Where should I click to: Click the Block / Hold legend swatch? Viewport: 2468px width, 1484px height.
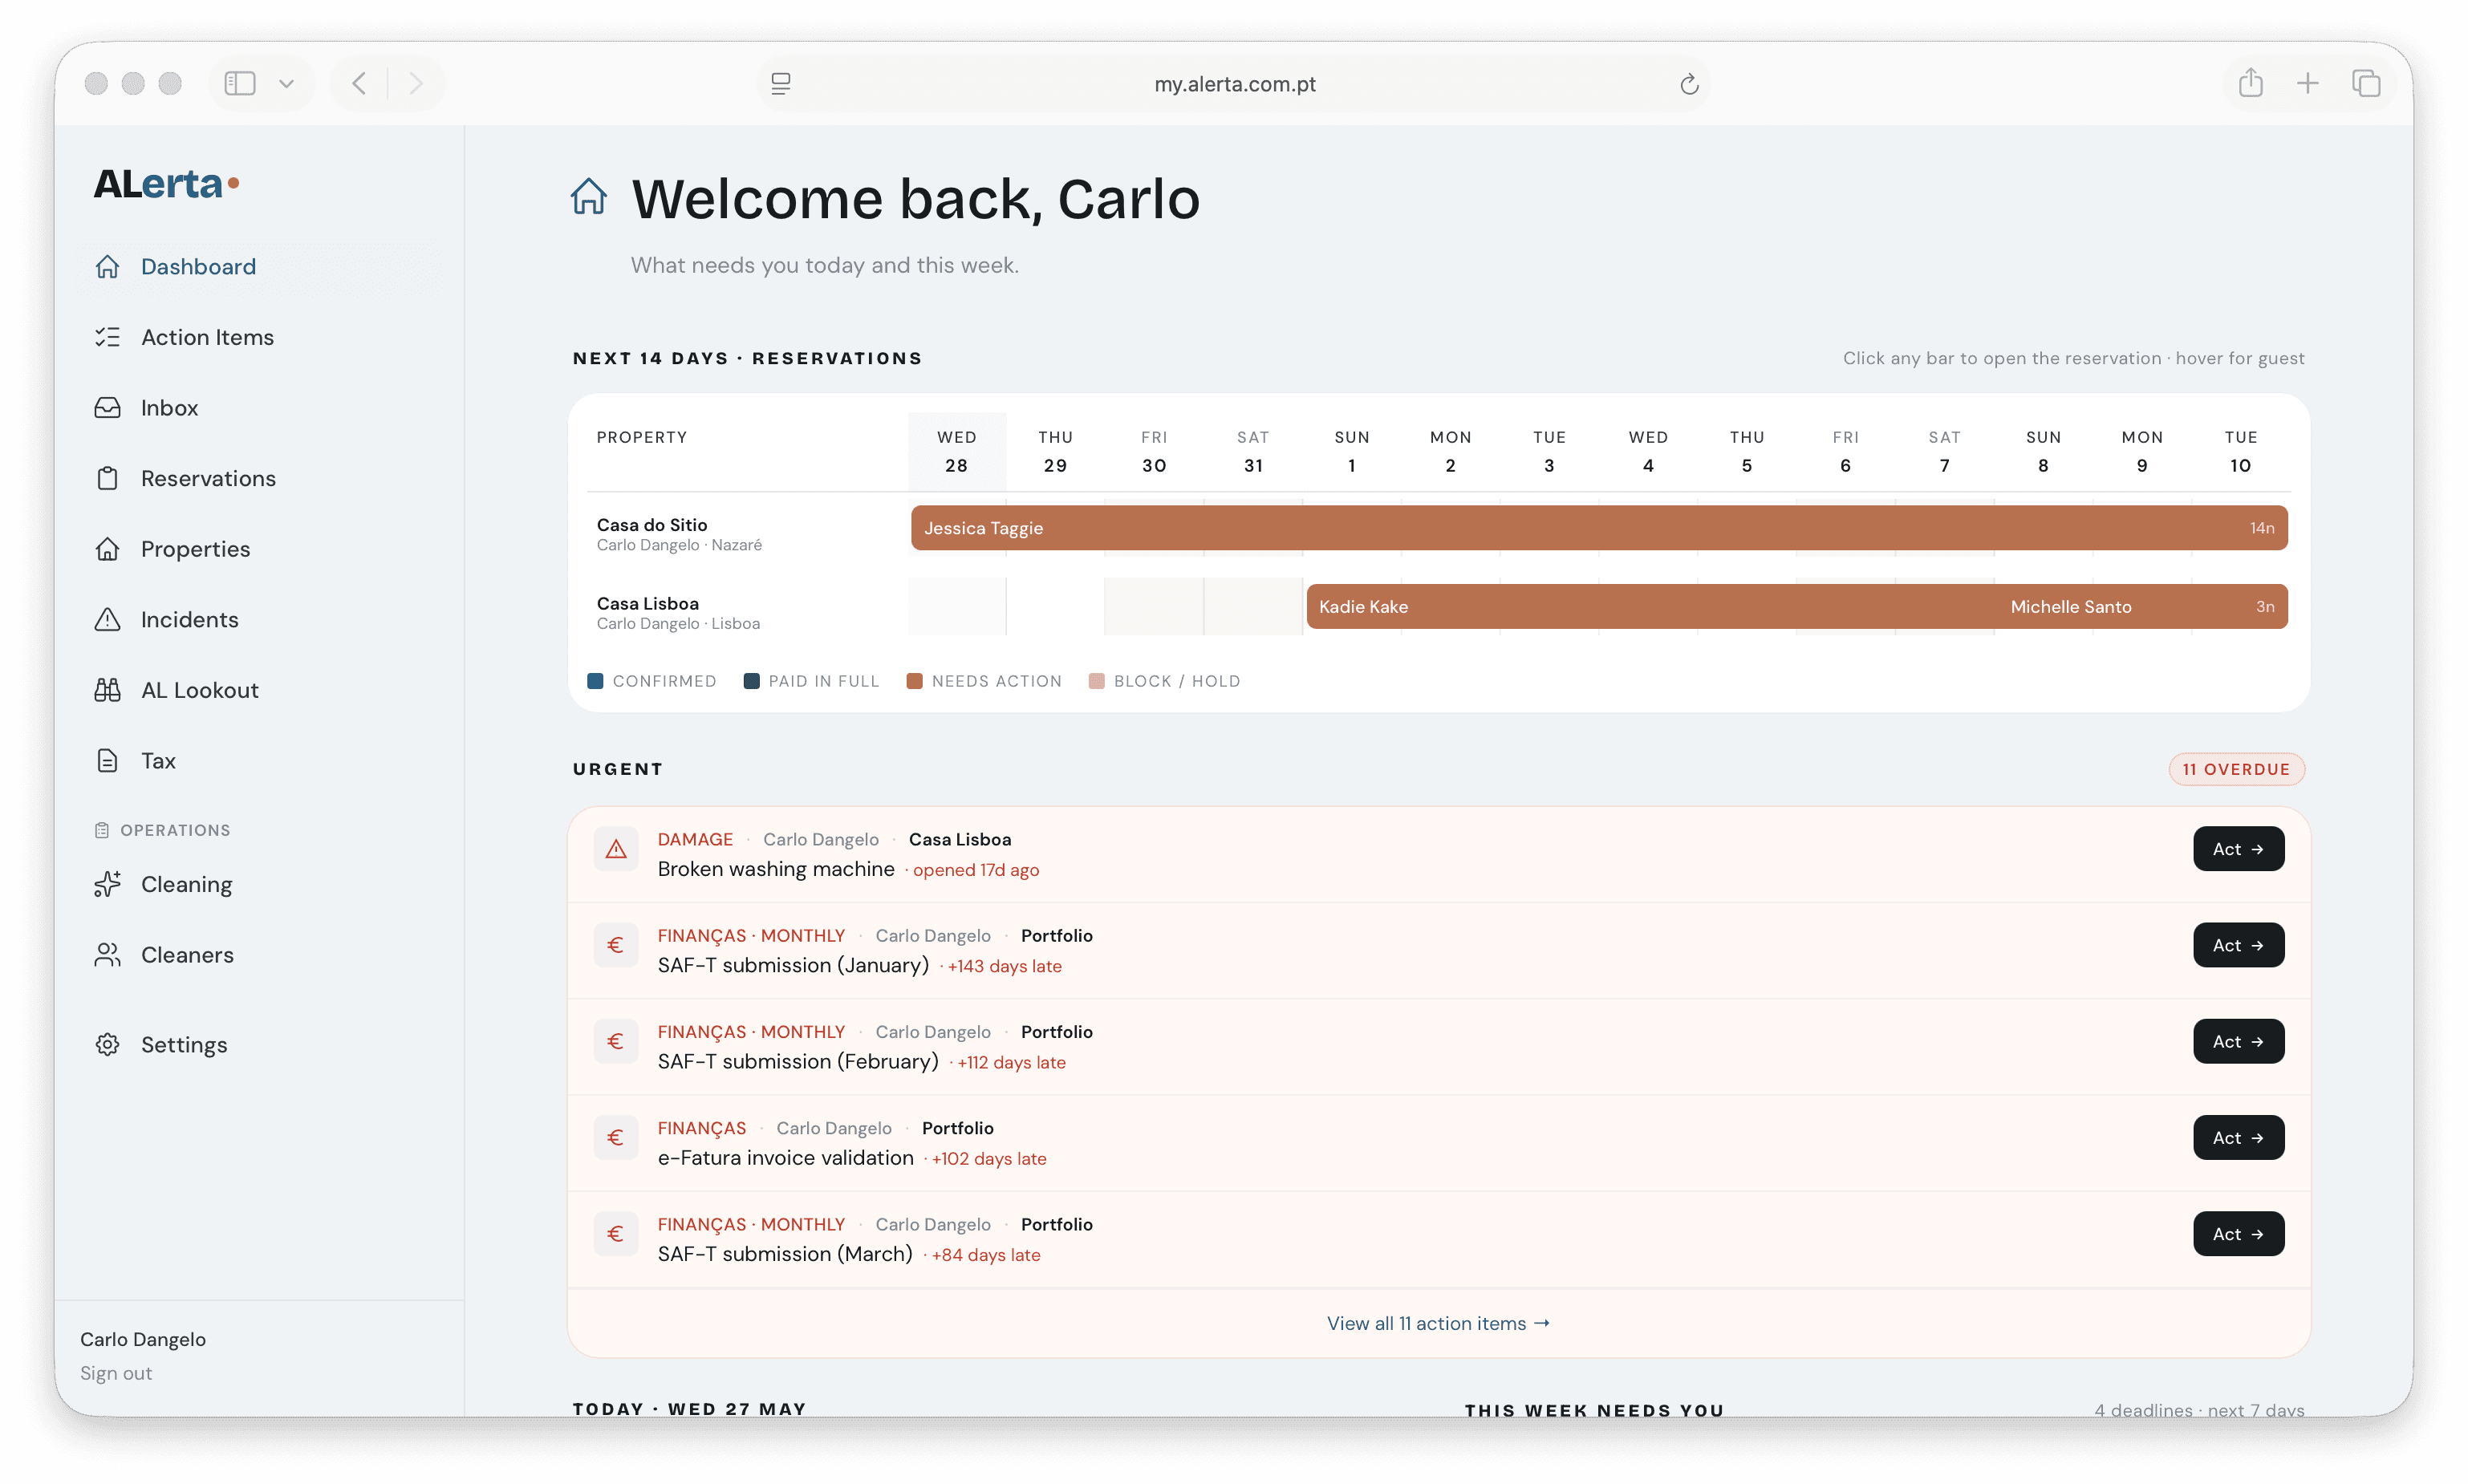(1096, 681)
